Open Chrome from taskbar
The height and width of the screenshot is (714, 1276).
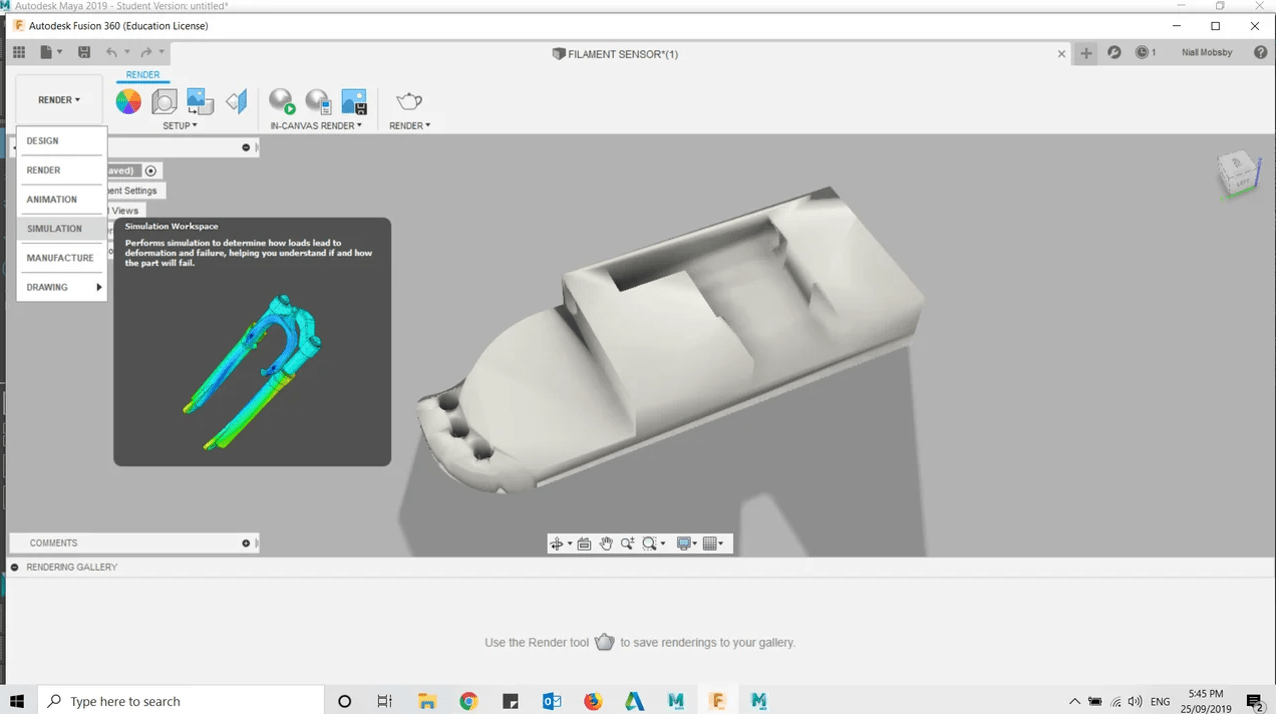coord(469,701)
